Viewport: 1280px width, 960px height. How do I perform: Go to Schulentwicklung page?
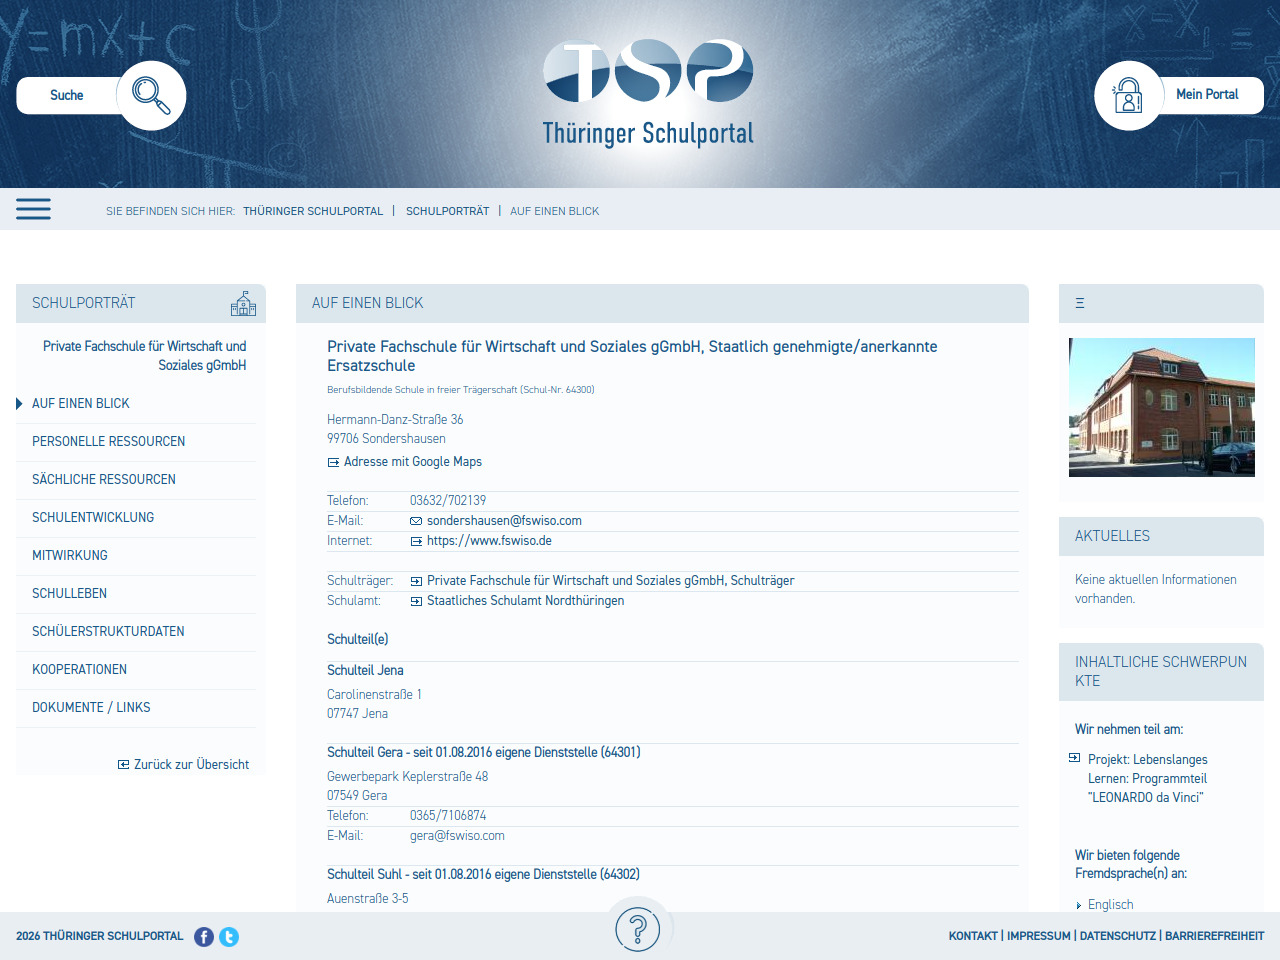click(93, 517)
